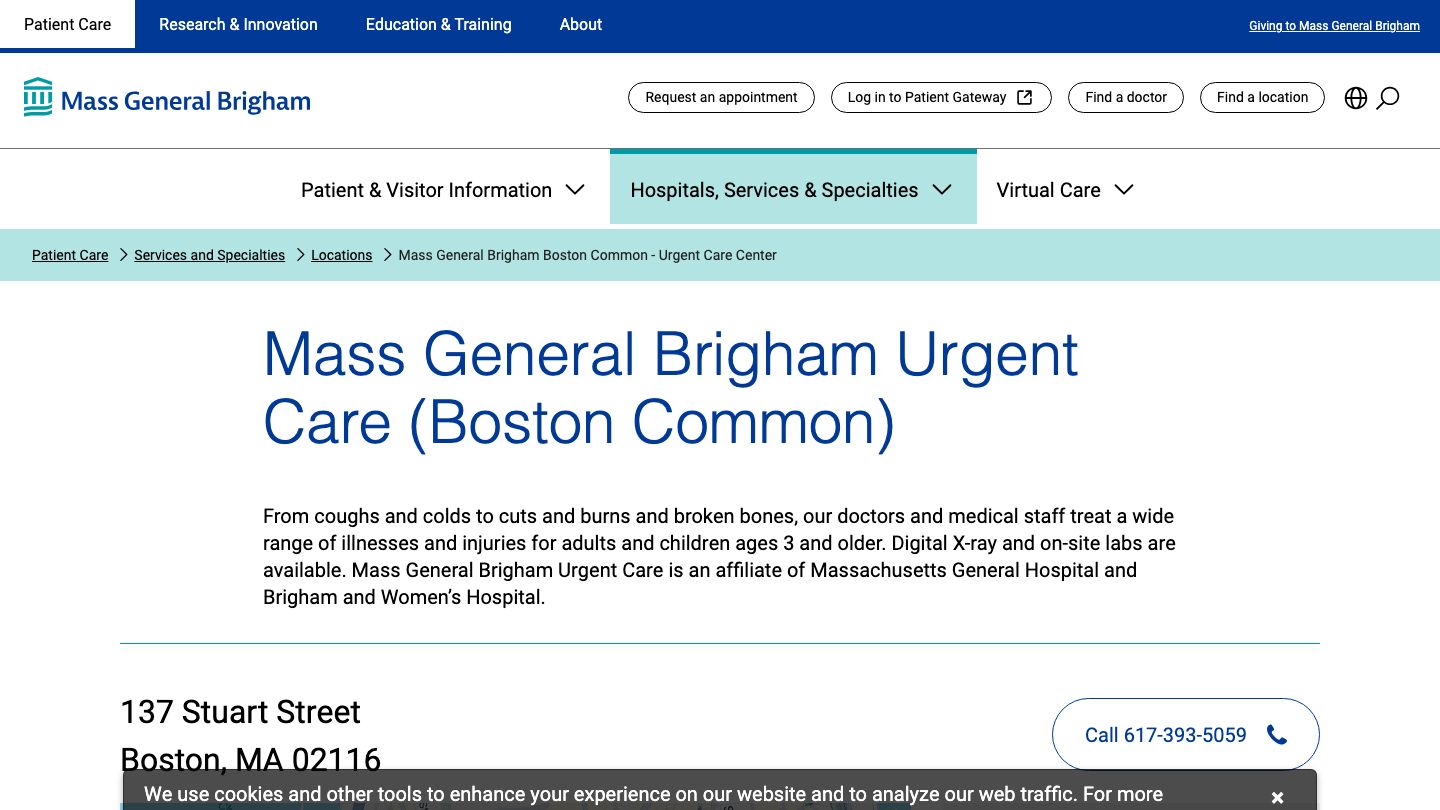
Task: Click the phone icon beside Call 617-393-5059
Action: point(1277,734)
